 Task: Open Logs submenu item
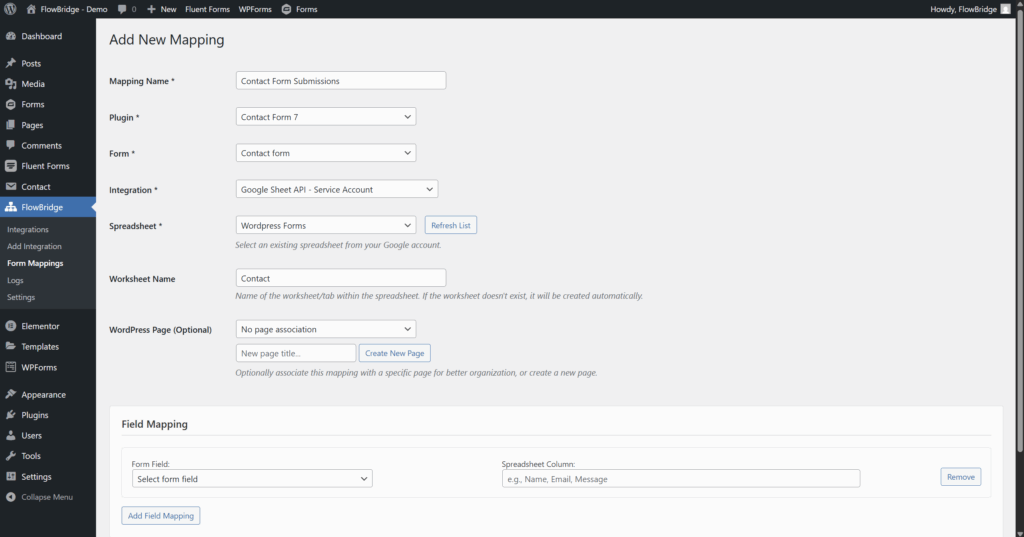click(x=15, y=280)
